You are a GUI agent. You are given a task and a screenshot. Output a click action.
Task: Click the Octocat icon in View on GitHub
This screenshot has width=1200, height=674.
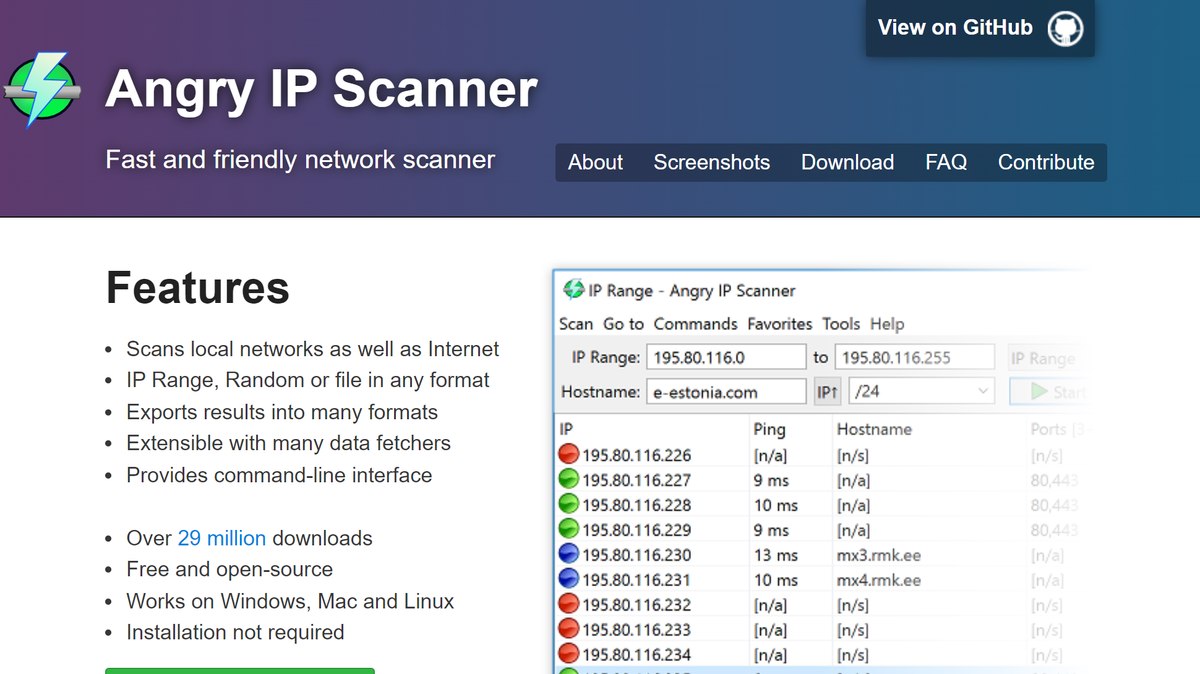click(x=1066, y=28)
